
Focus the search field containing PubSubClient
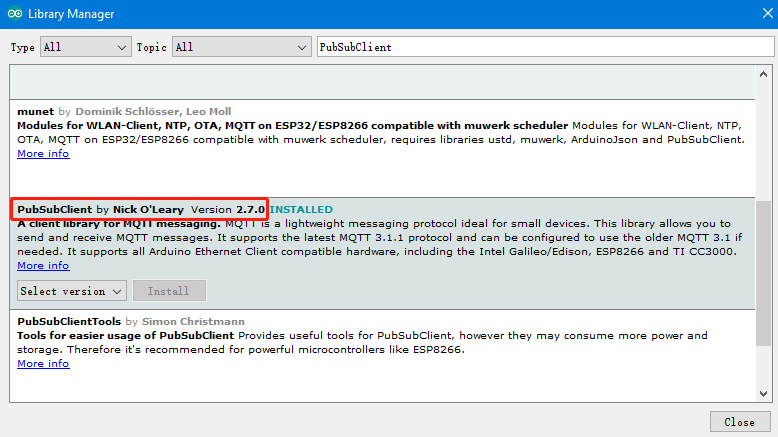[x=545, y=47]
